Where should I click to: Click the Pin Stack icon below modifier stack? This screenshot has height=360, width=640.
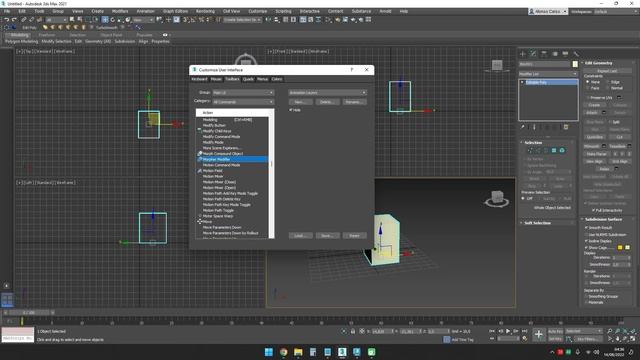[x=522, y=127]
